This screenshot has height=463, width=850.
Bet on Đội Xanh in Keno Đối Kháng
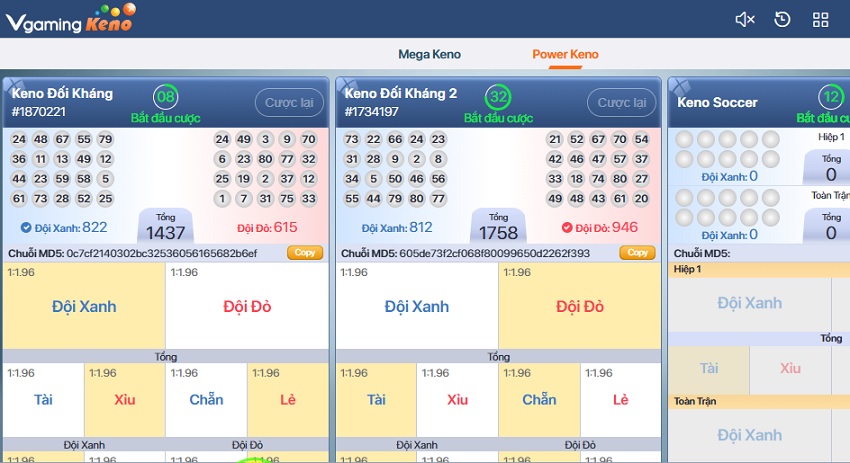tap(84, 306)
